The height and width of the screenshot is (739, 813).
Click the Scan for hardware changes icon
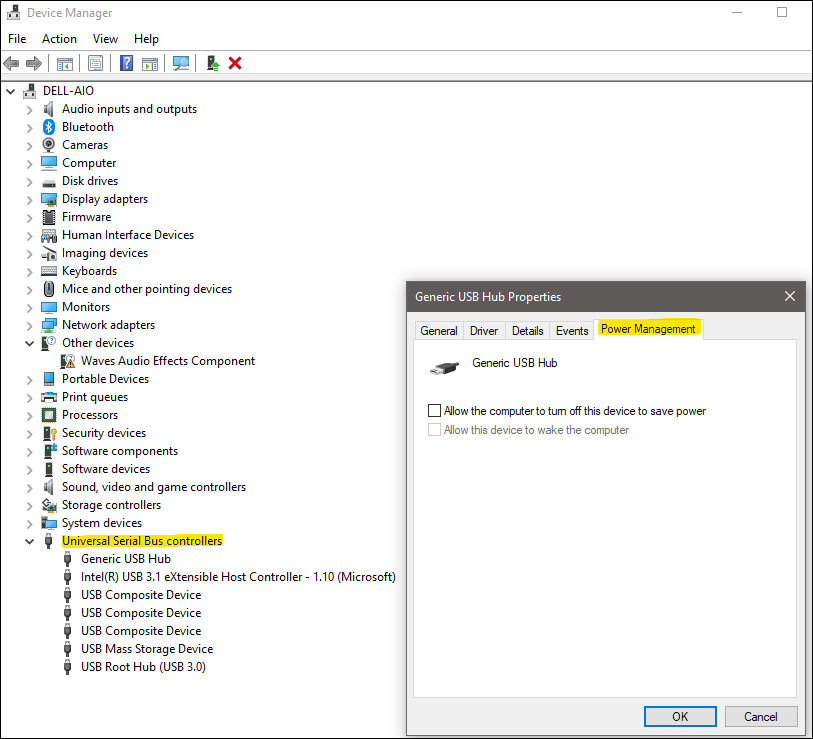point(181,63)
